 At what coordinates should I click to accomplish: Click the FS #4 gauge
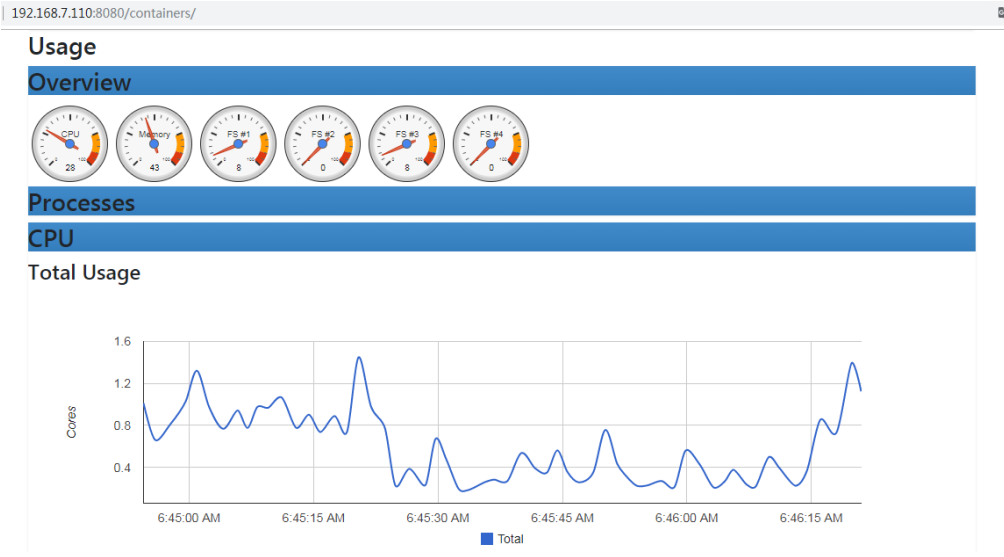click(x=491, y=144)
